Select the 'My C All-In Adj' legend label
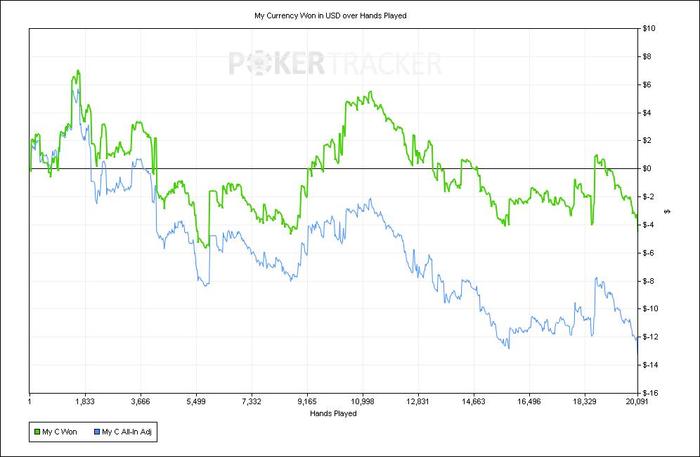This screenshot has width=700, height=457. coord(127,432)
